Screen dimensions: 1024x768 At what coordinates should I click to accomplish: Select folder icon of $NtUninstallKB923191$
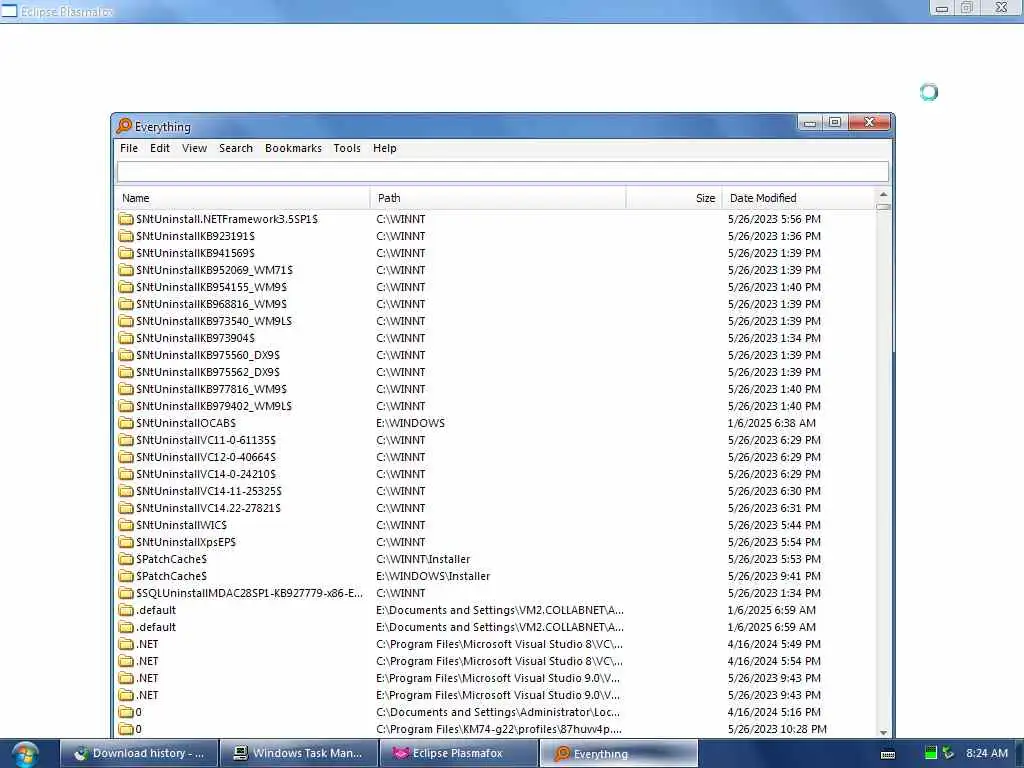[x=126, y=236]
